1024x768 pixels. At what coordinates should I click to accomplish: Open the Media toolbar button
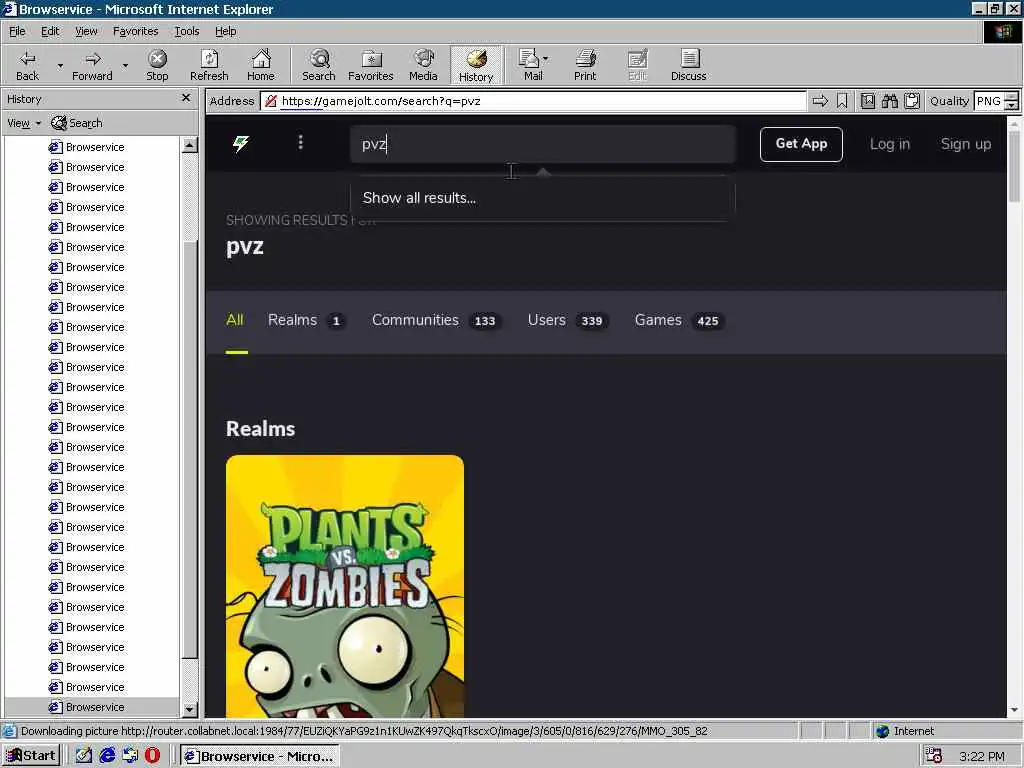tap(423, 65)
